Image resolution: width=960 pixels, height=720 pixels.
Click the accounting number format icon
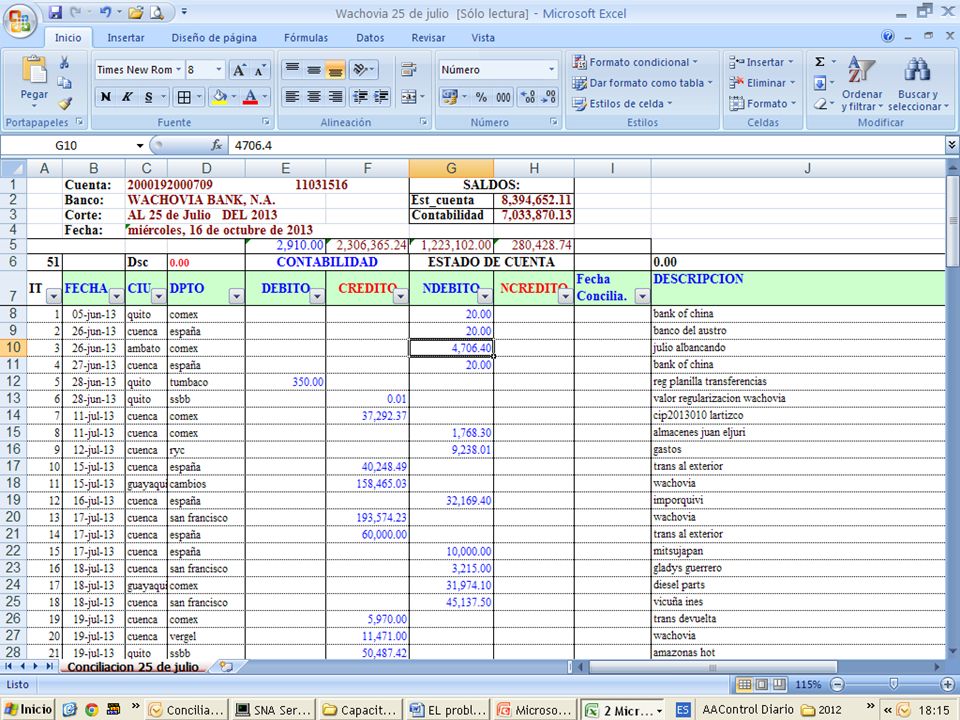(450, 97)
